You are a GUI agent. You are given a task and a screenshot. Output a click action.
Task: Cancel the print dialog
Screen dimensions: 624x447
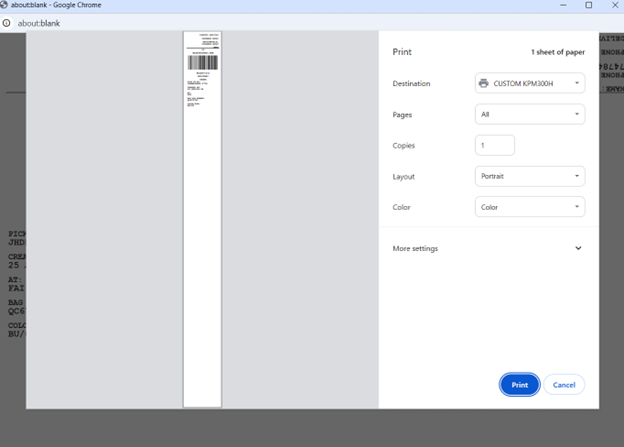[564, 385]
